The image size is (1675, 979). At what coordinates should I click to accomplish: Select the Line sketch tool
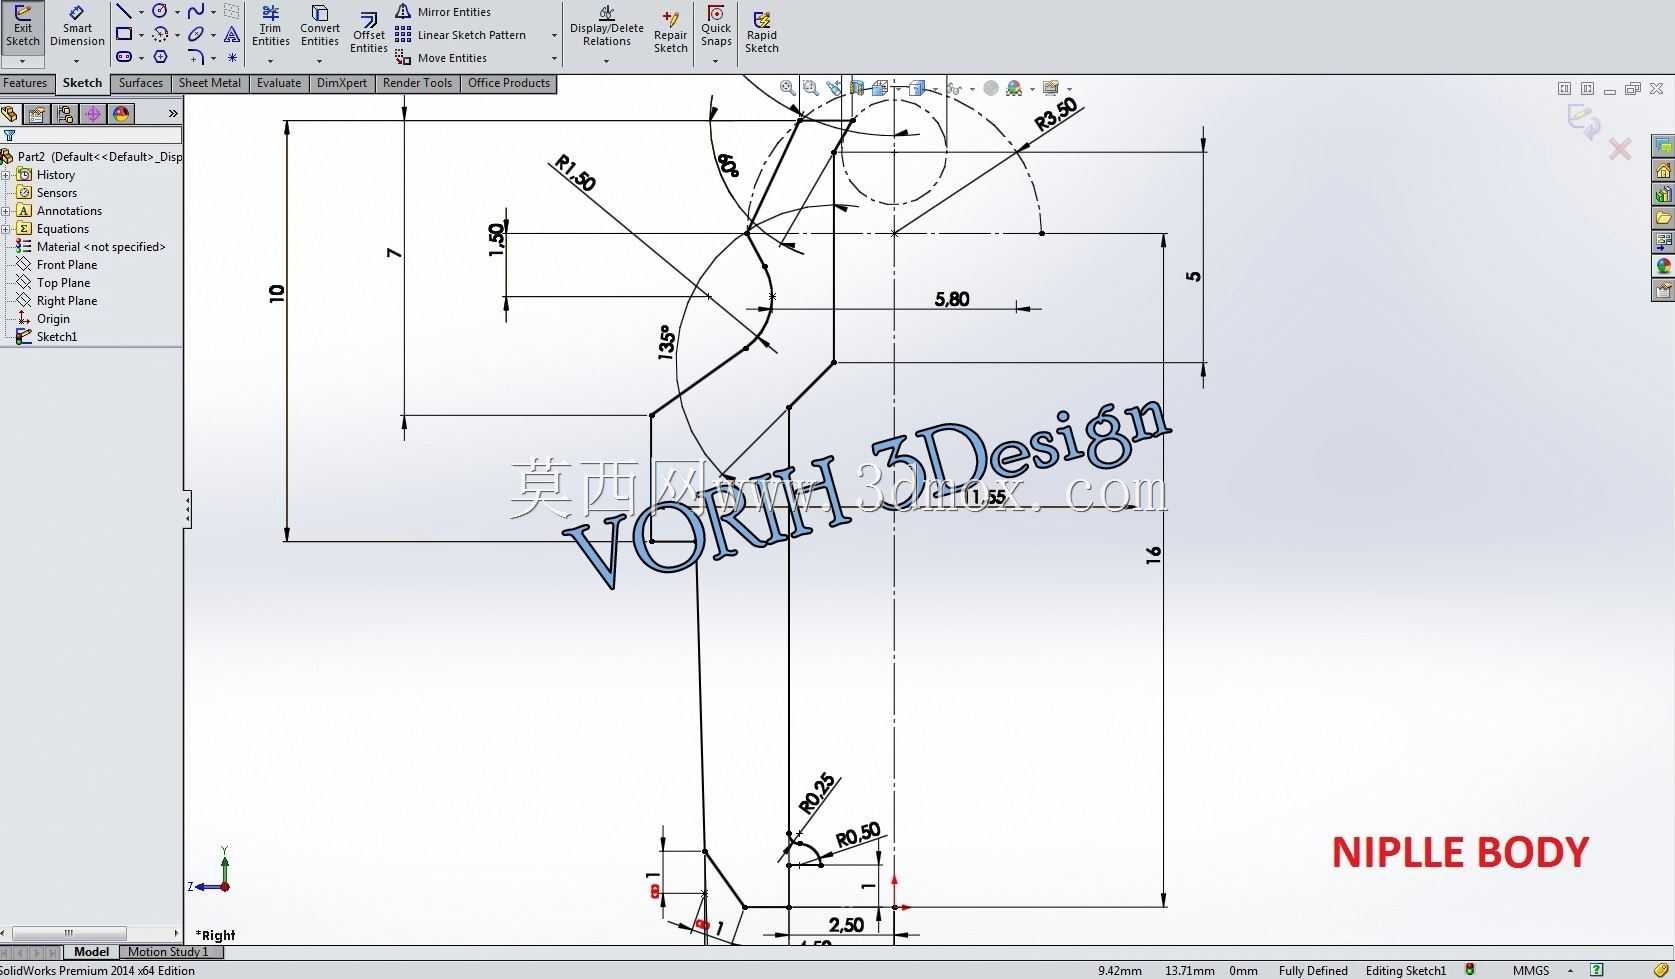(x=124, y=11)
